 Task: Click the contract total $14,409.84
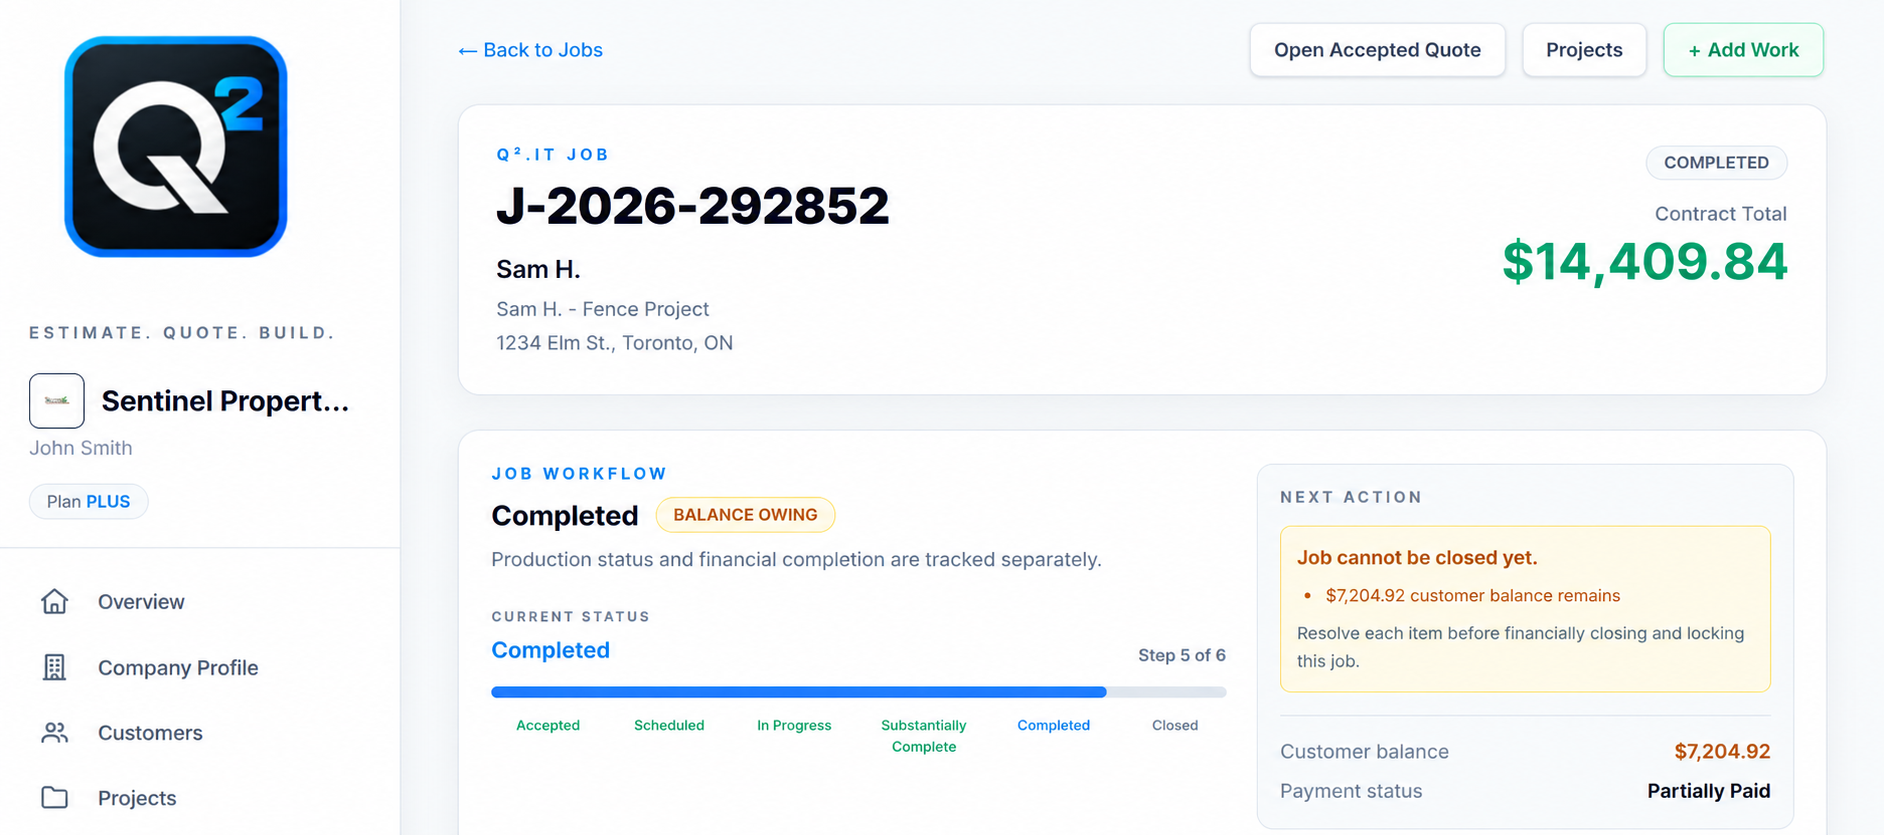coord(1645,262)
